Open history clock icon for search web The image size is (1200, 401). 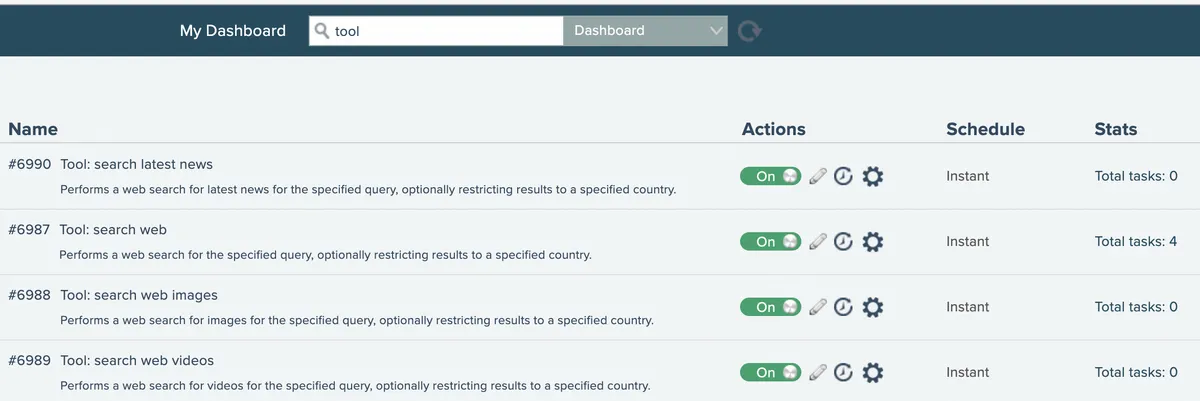[844, 242]
